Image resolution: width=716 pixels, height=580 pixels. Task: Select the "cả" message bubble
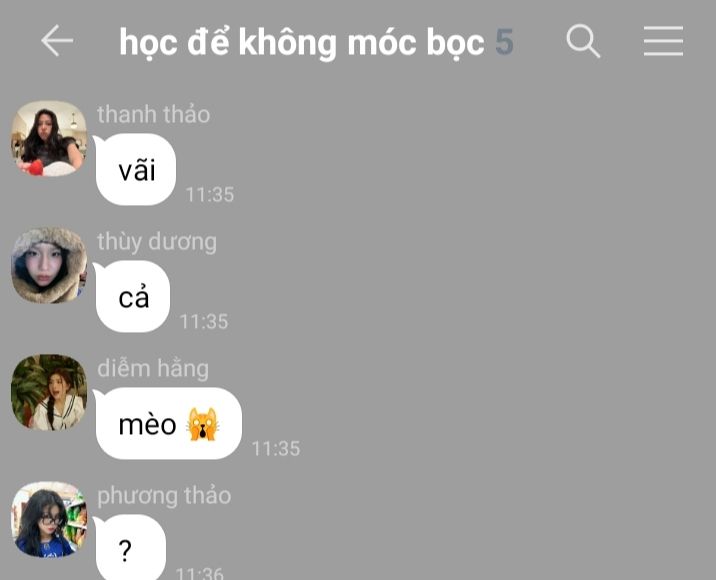pyautogui.click(x=133, y=296)
